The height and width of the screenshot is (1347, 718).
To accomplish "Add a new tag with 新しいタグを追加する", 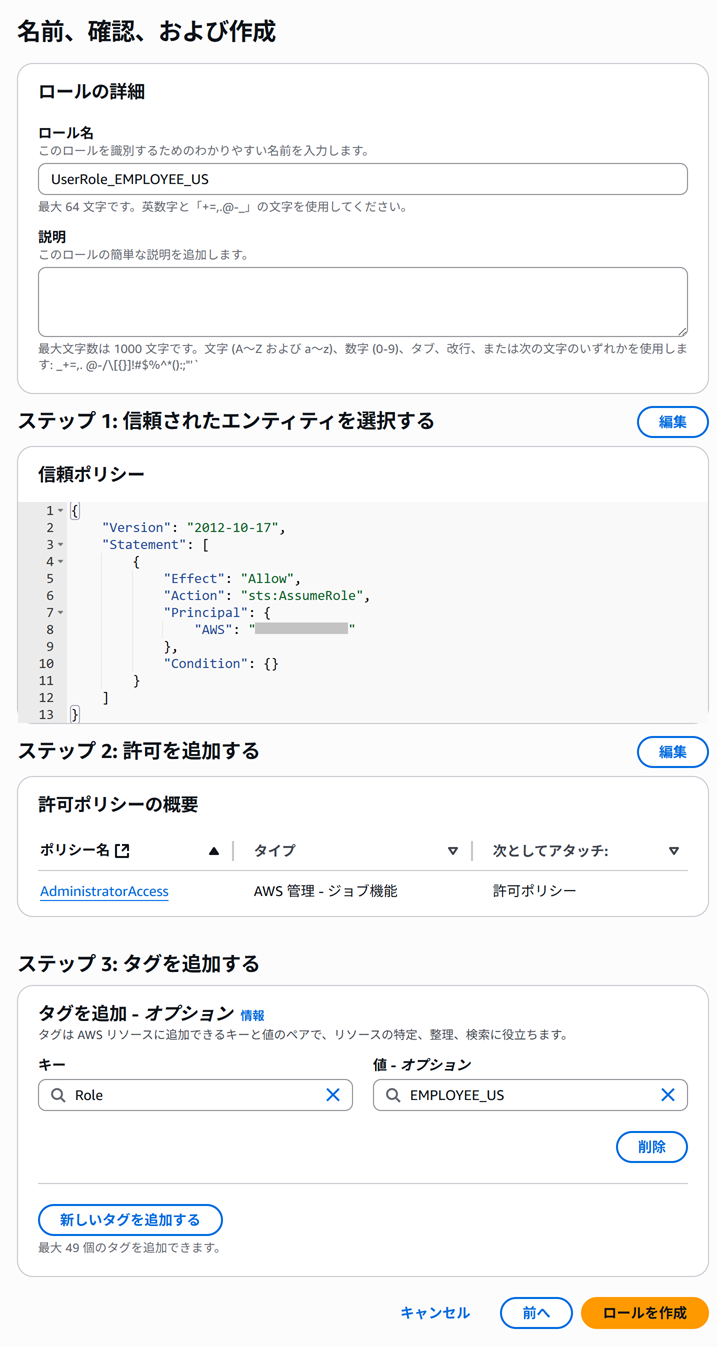I will click(x=130, y=1220).
